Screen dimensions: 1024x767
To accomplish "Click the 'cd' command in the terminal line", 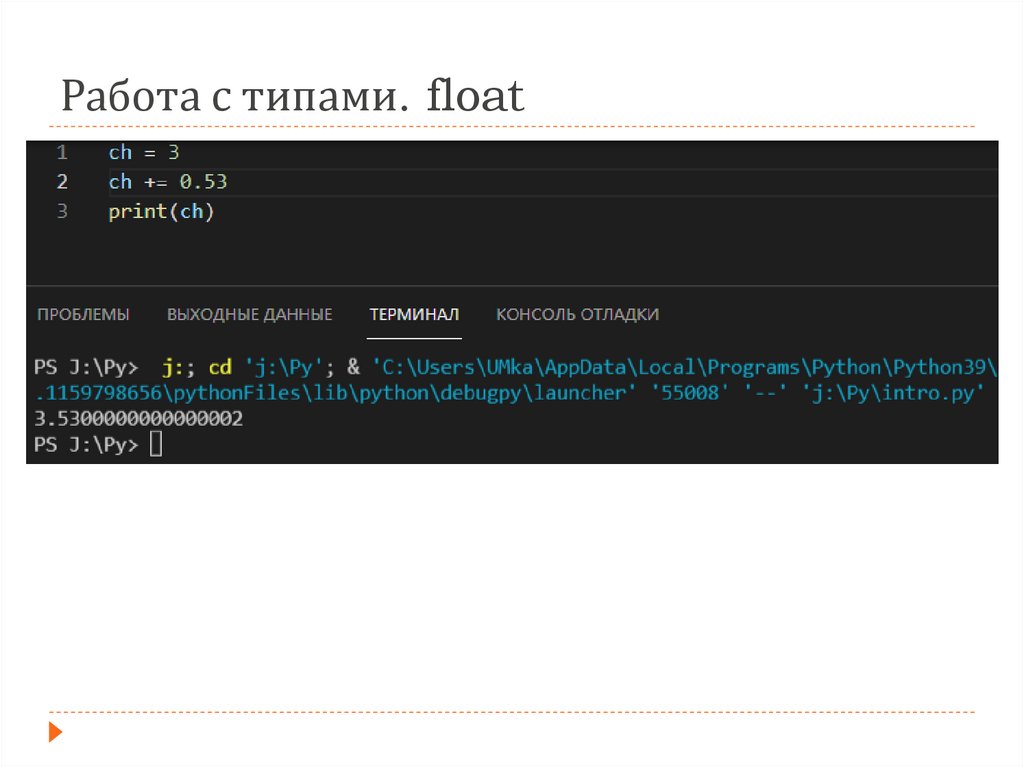I will [x=220, y=366].
